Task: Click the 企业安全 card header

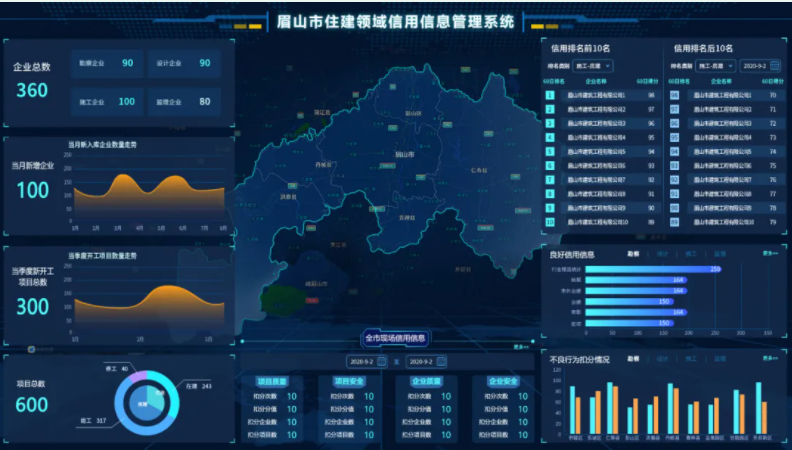Action: (503, 381)
